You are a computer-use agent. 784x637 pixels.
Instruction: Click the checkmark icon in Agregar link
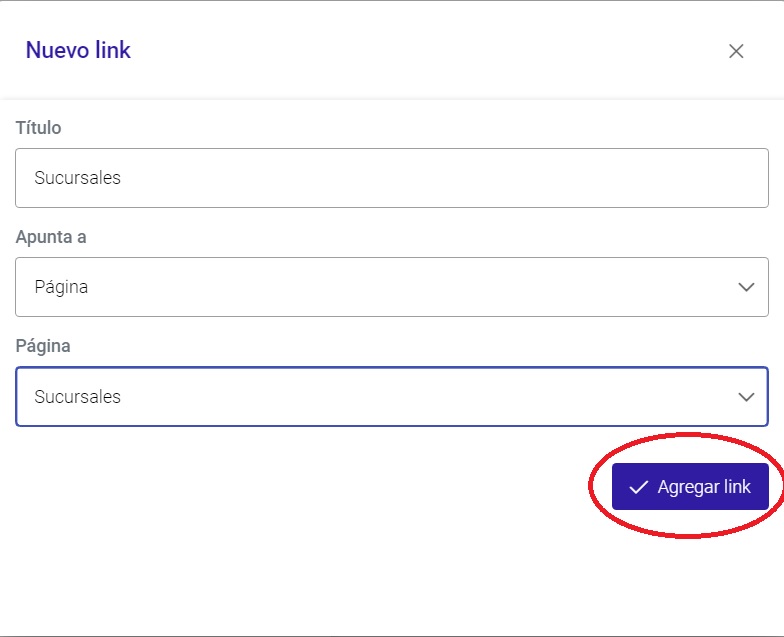pyautogui.click(x=638, y=487)
